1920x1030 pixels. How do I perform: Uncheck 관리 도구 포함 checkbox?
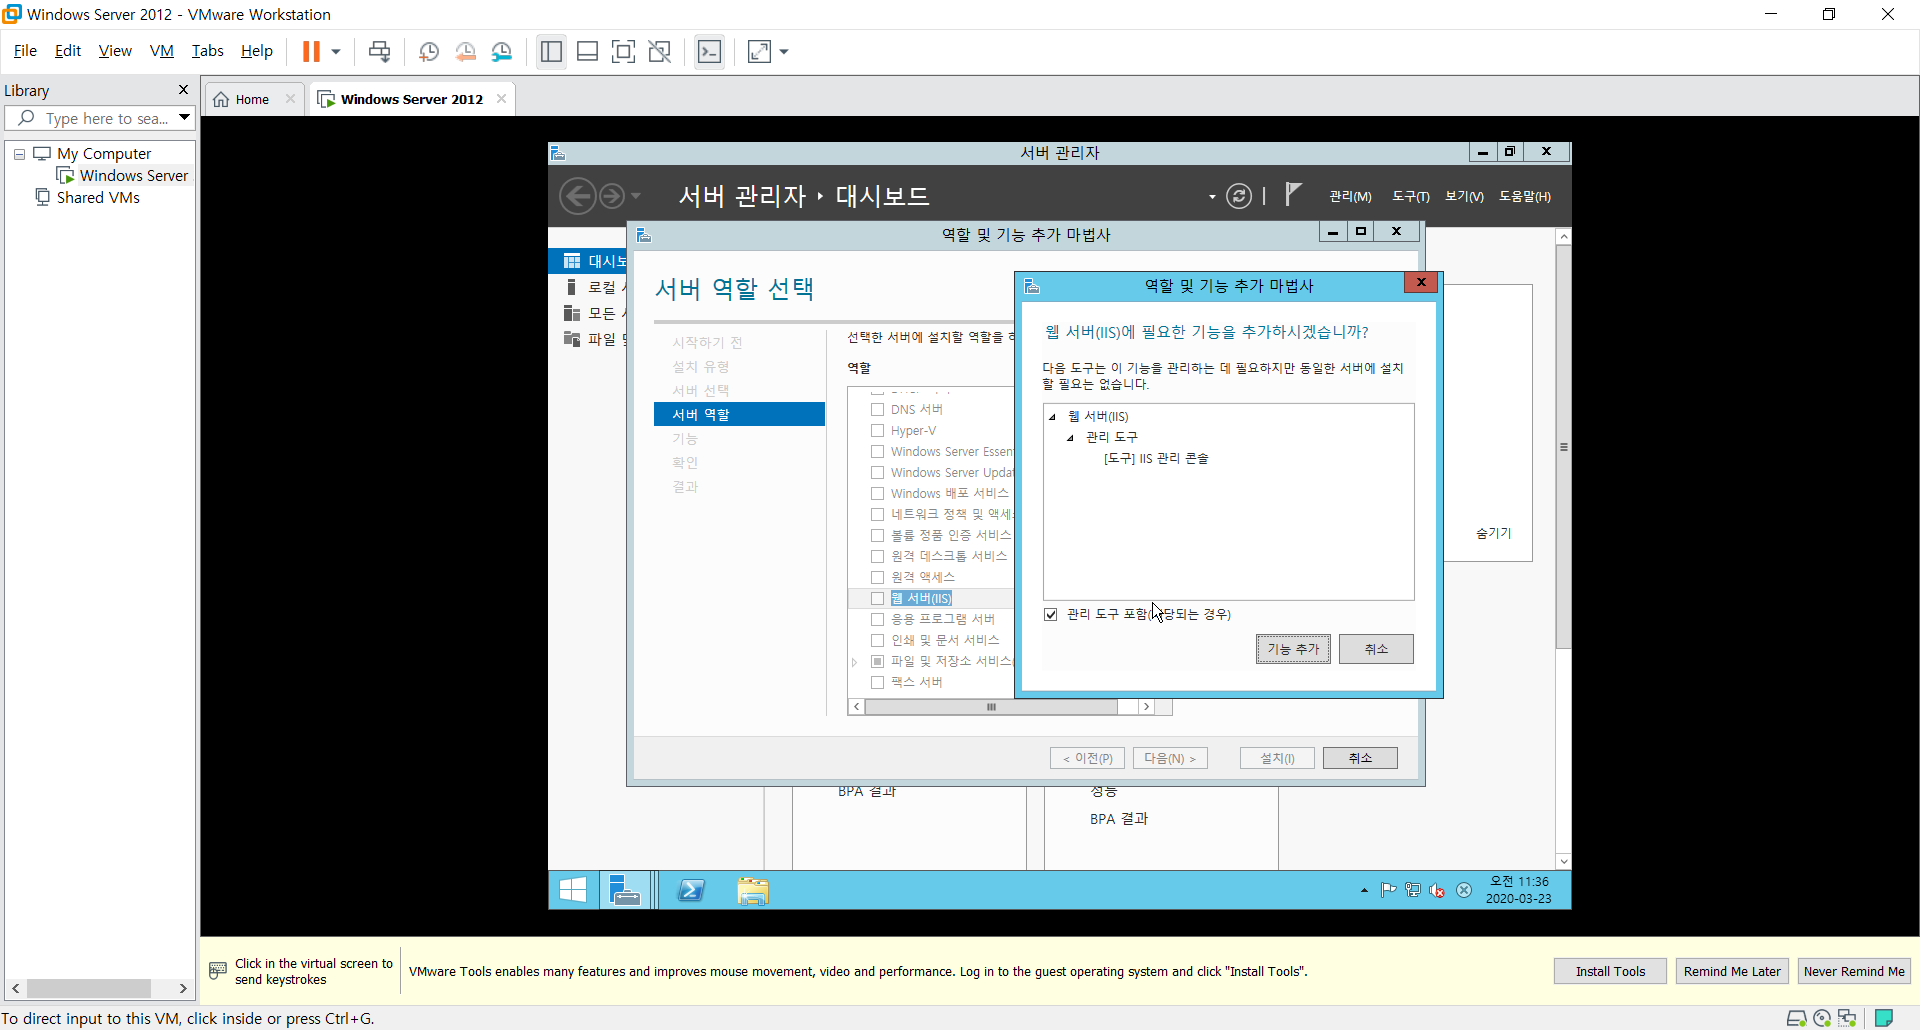[x=1051, y=615]
